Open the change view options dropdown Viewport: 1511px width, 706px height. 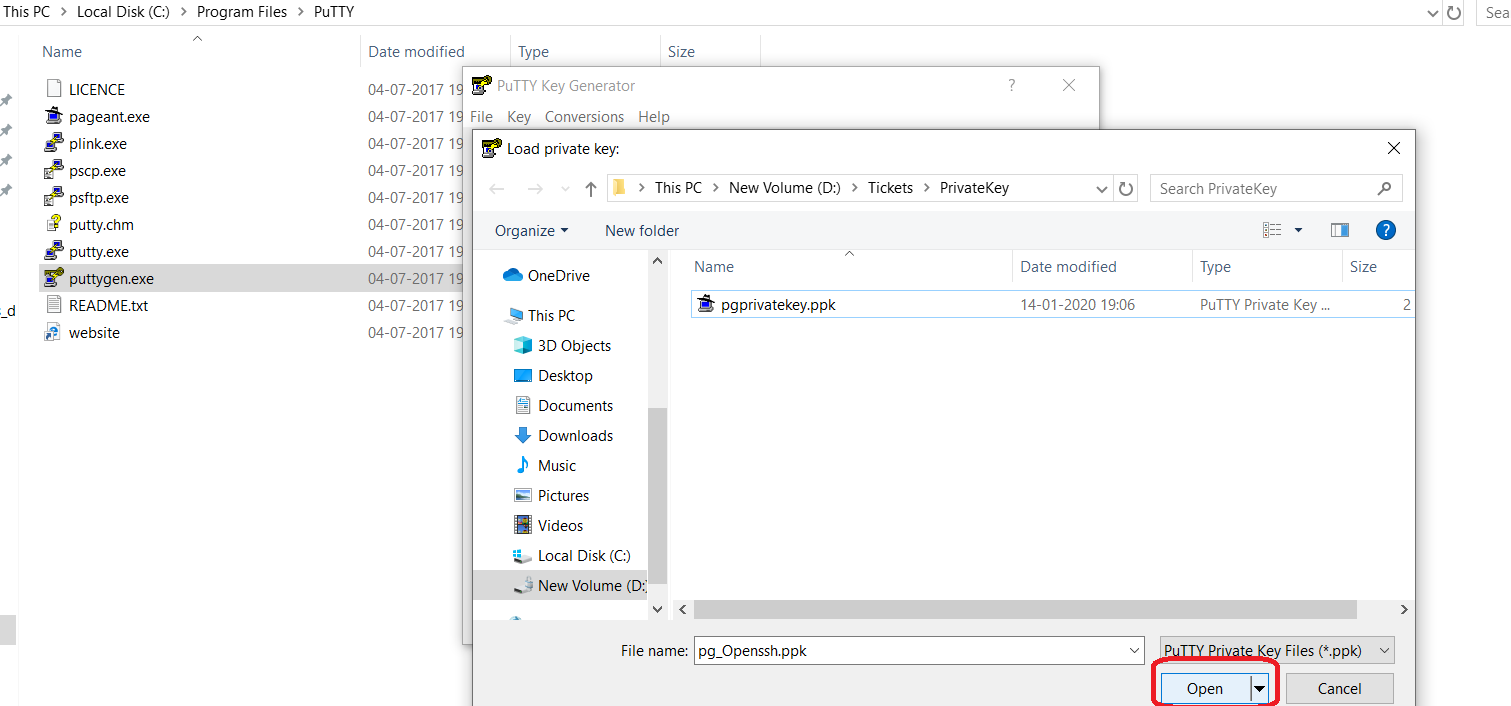[1298, 230]
